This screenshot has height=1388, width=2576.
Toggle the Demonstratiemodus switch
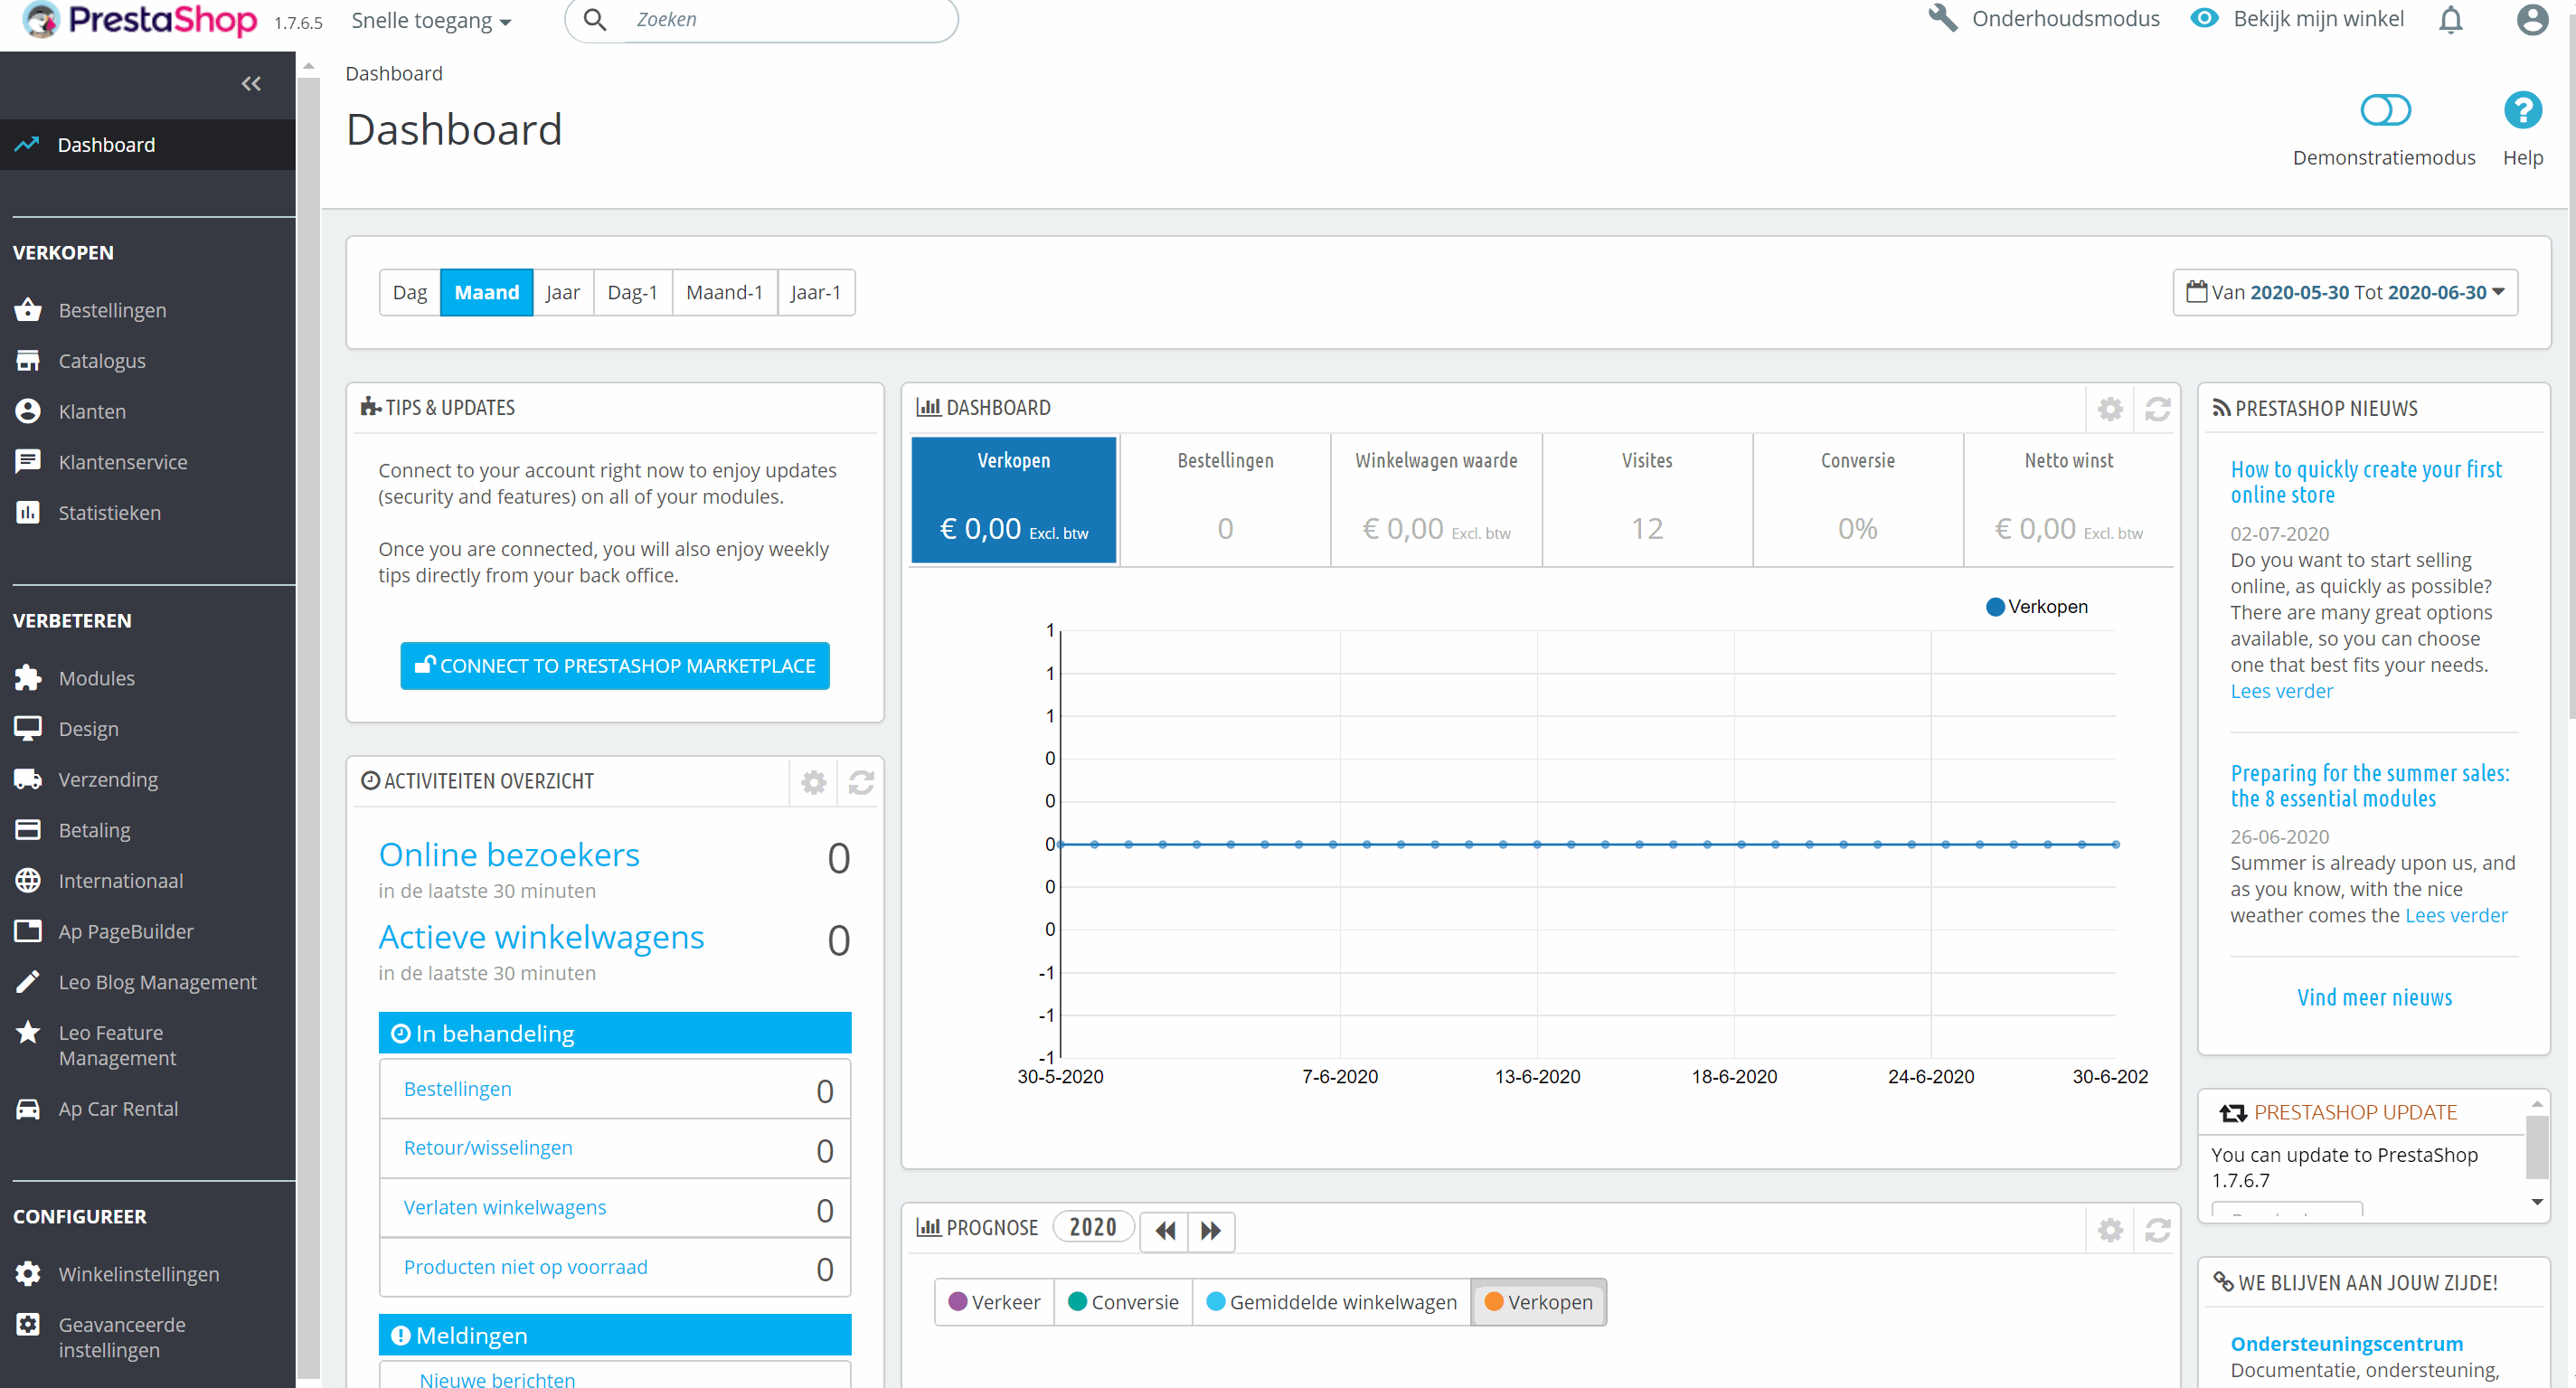(x=2385, y=110)
